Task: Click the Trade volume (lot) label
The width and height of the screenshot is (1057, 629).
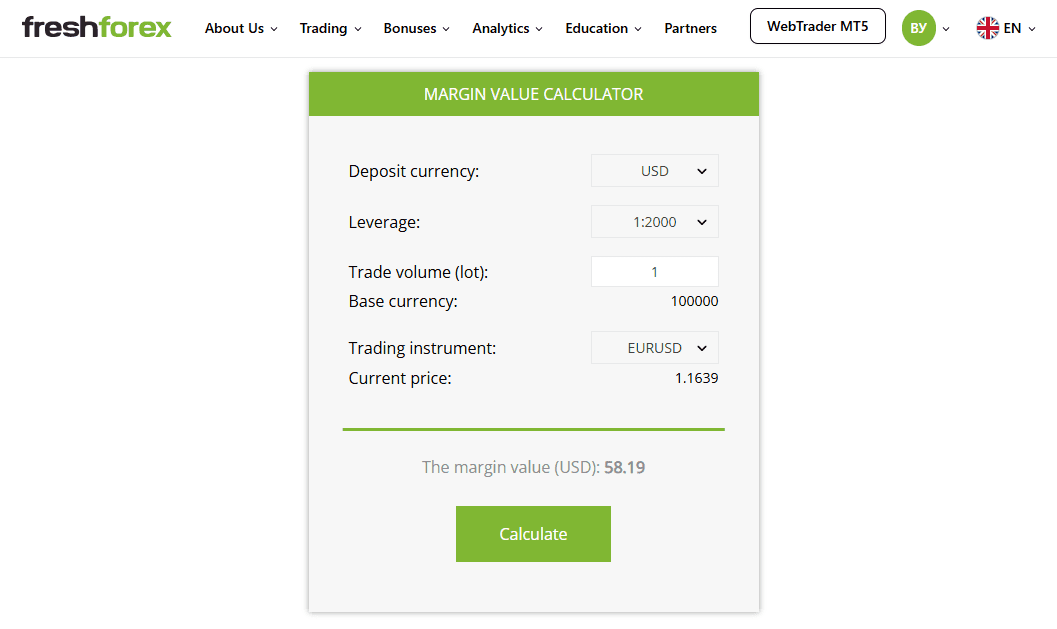Action: pyautogui.click(x=418, y=272)
